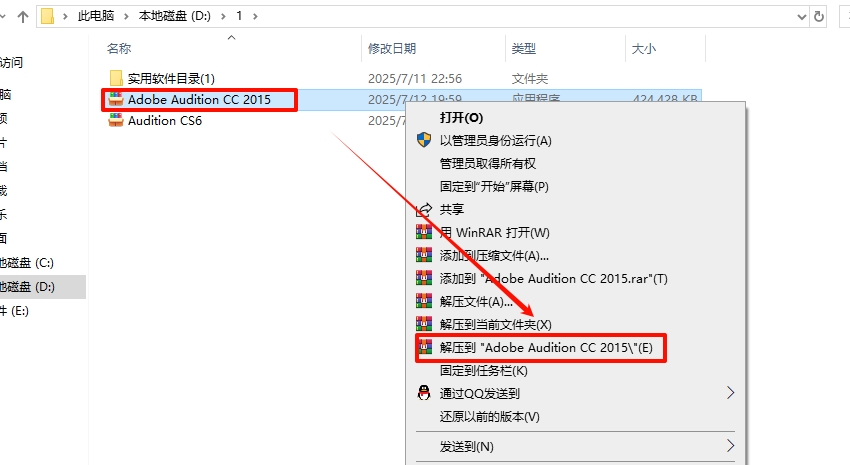Click the 实用软件目录(1) folder icon

click(116, 79)
